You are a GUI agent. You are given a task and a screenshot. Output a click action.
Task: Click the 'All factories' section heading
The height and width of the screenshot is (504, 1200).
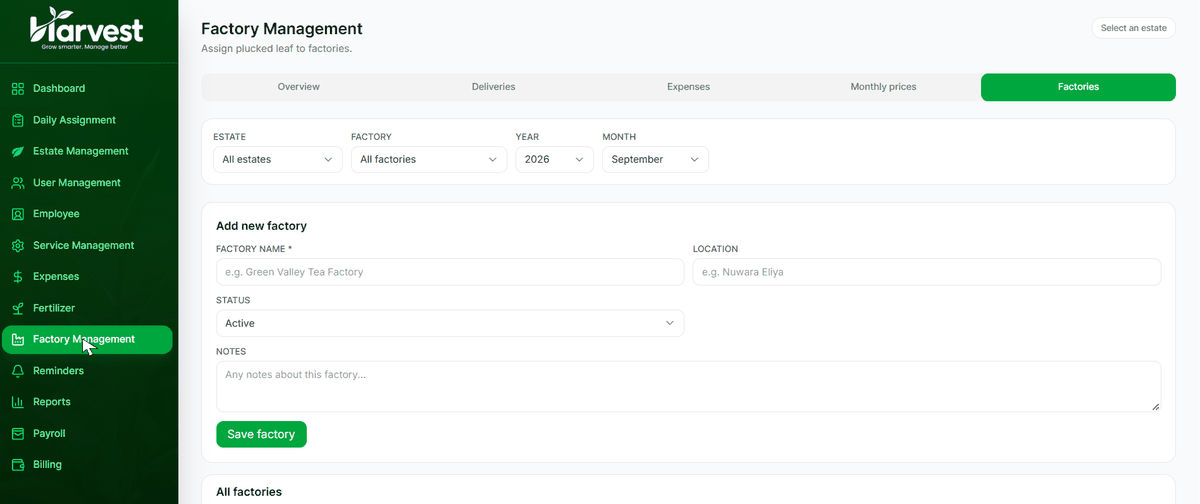click(249, 492)
